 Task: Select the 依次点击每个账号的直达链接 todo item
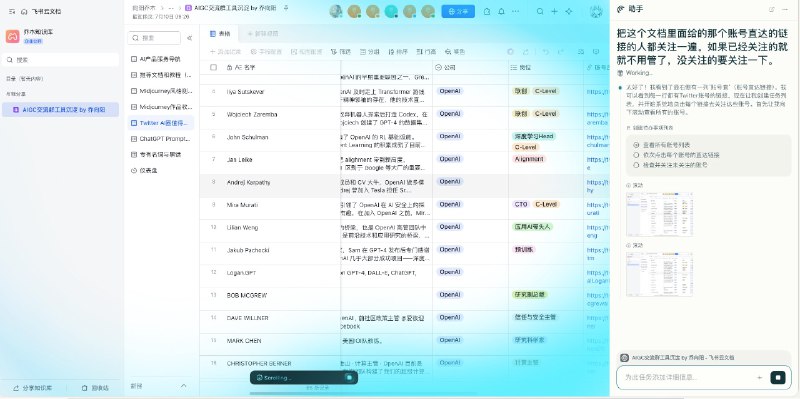click(676, 155)
